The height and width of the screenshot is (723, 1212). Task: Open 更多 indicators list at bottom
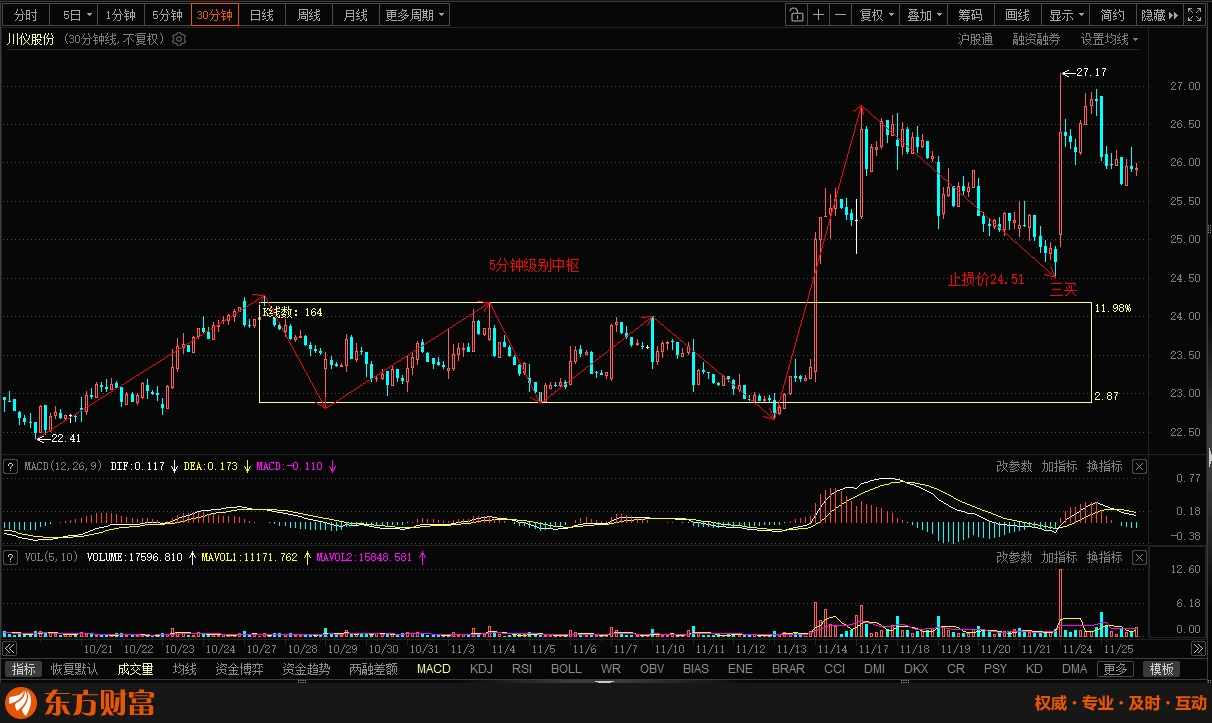[x=1117, y=669]
